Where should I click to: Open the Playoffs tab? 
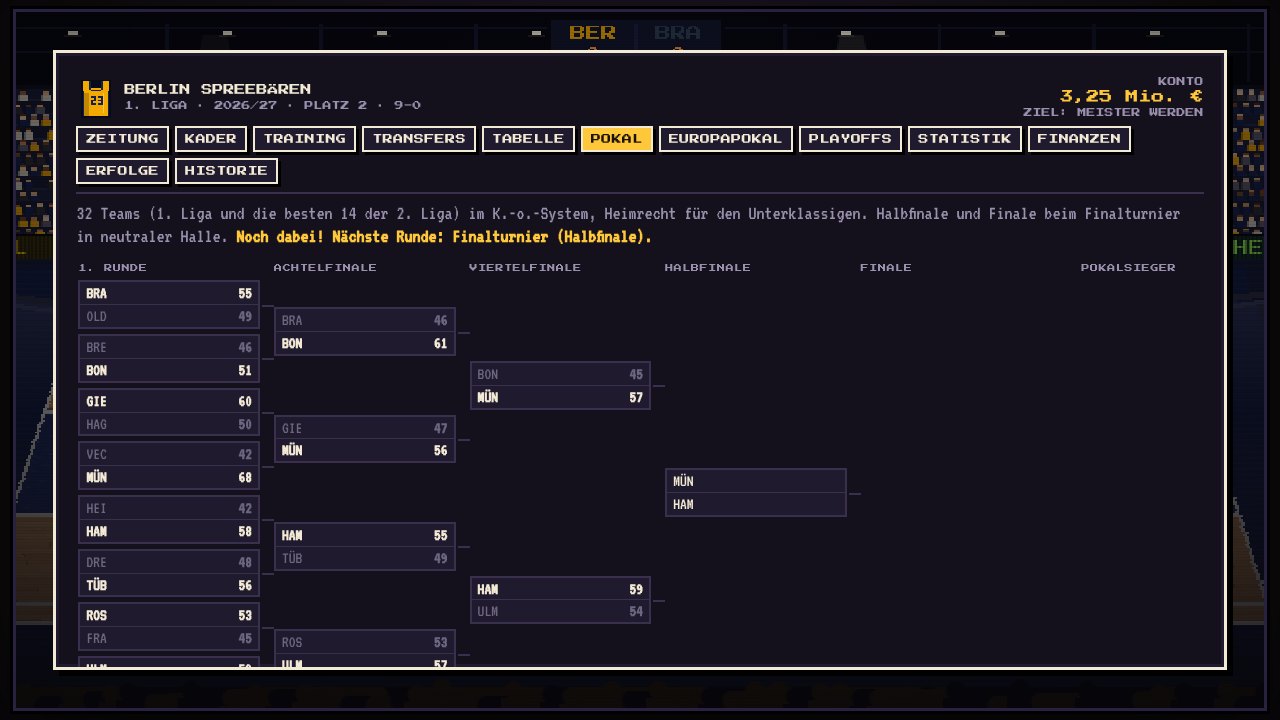coord(850,139)
